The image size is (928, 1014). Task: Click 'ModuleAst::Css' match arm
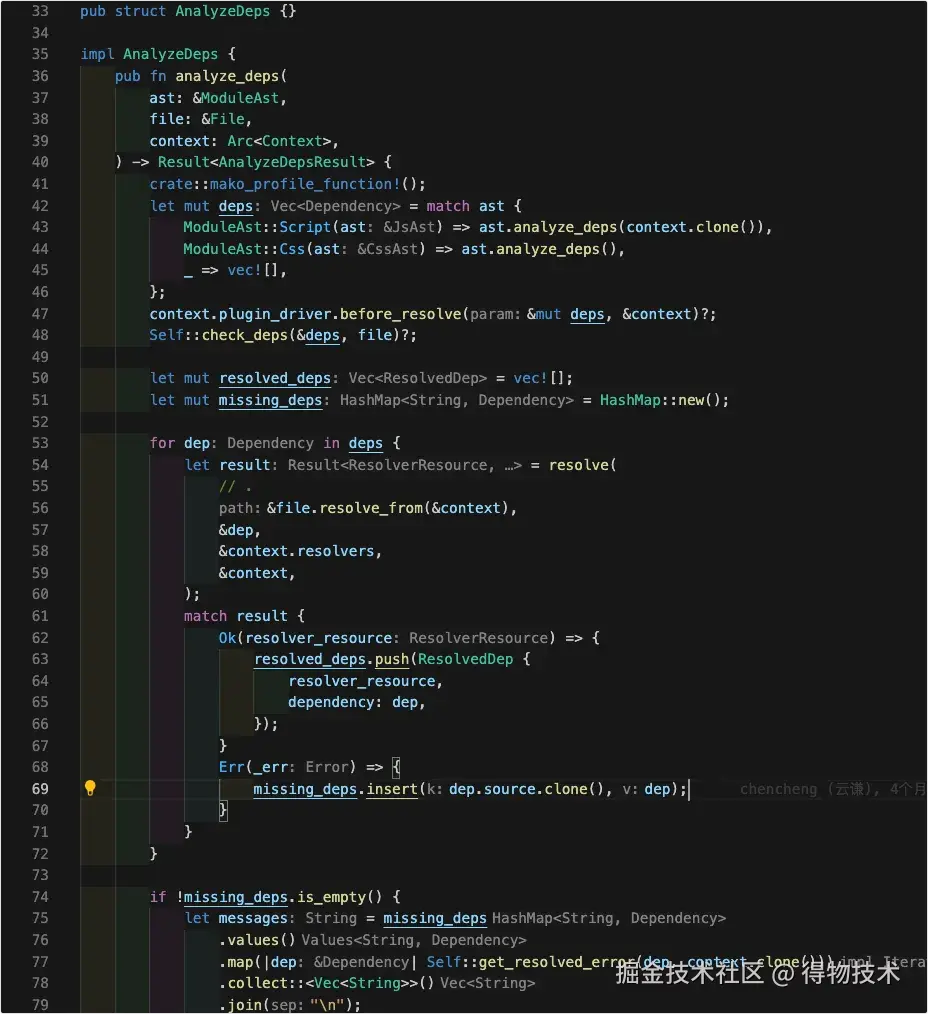pyautogui.click(x=244, y=249)
